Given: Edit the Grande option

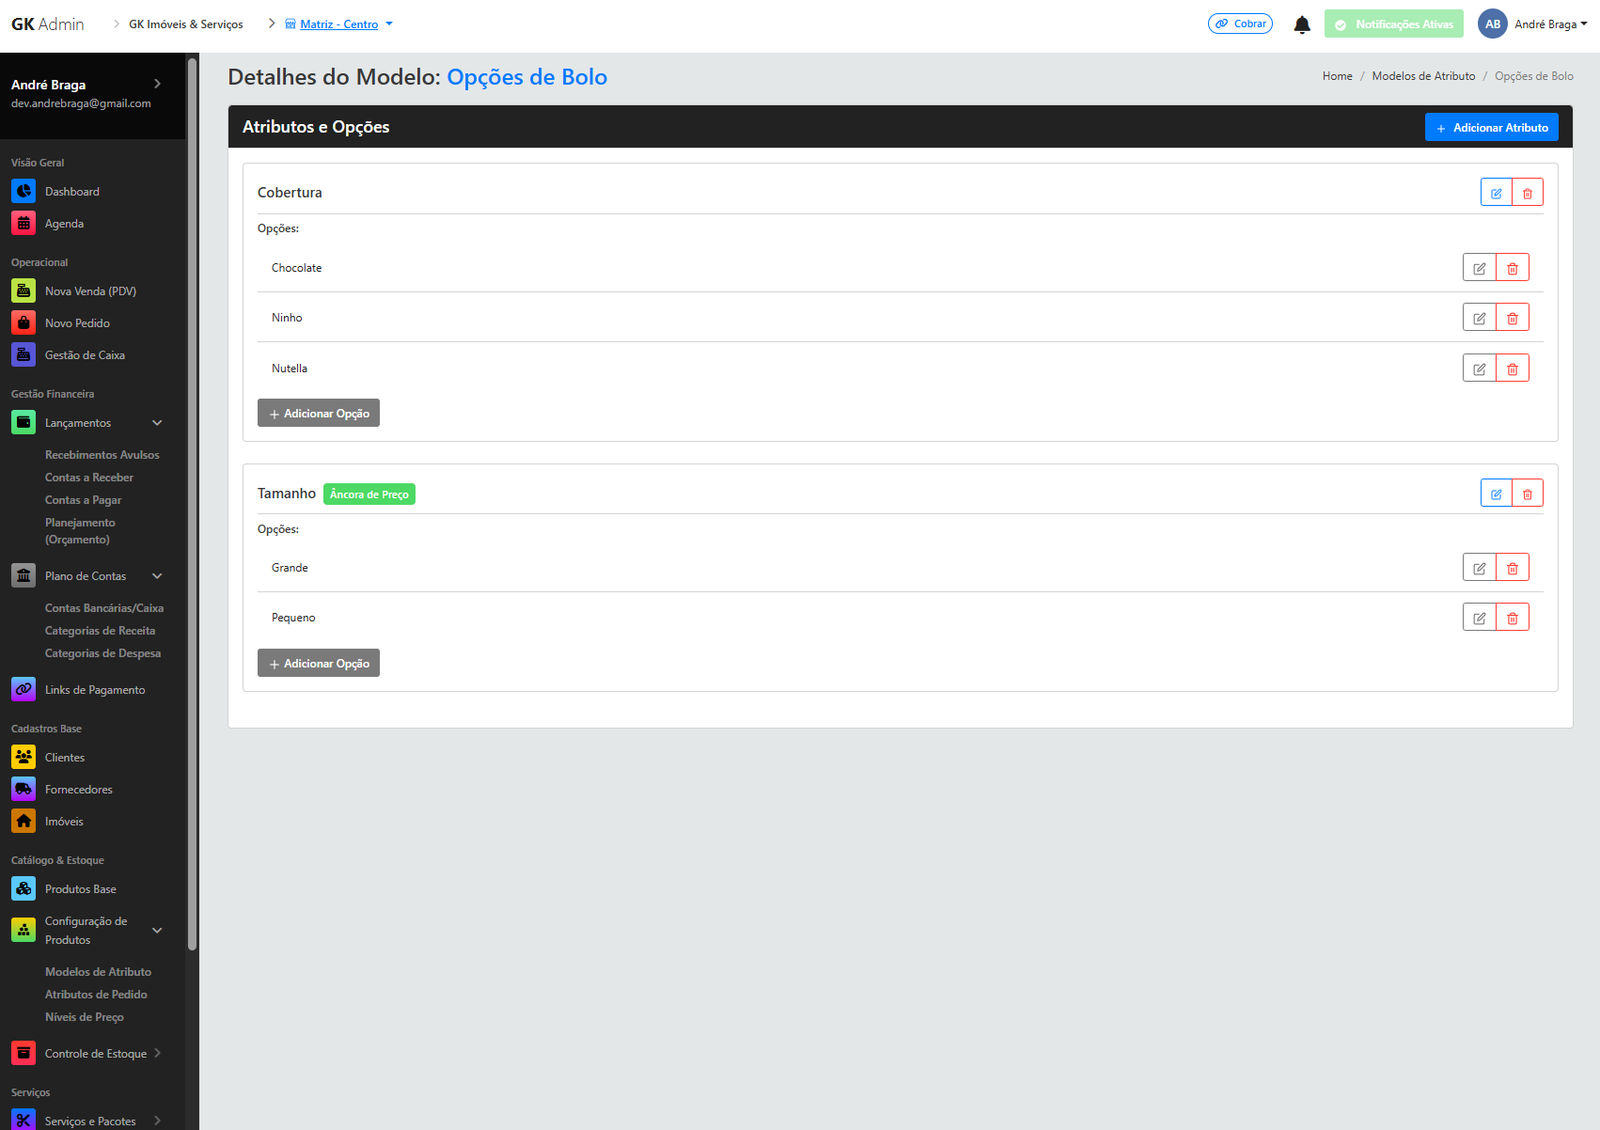Looking at the screenshot, I should 1479,568.
